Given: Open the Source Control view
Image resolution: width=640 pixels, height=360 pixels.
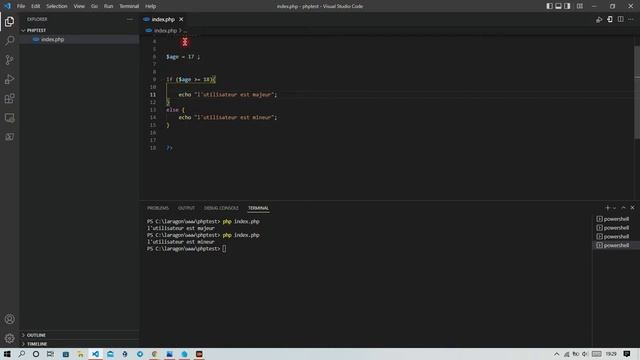Looking at the screenshot, I should pos(9,60).
